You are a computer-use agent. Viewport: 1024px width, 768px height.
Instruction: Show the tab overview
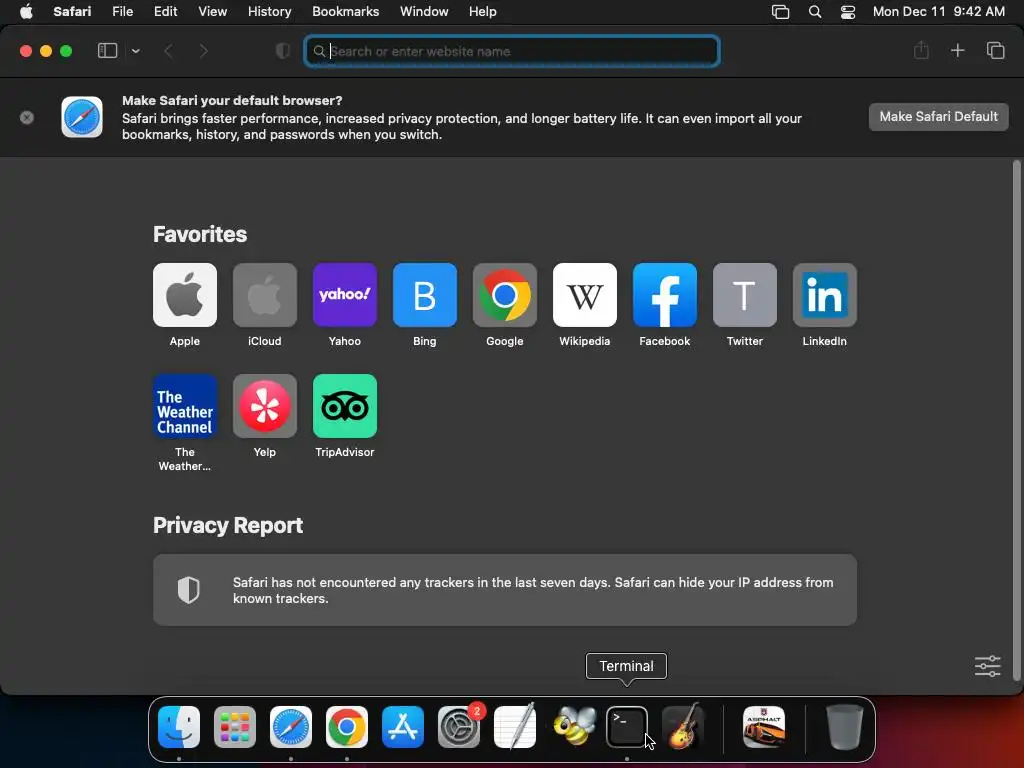995,50
